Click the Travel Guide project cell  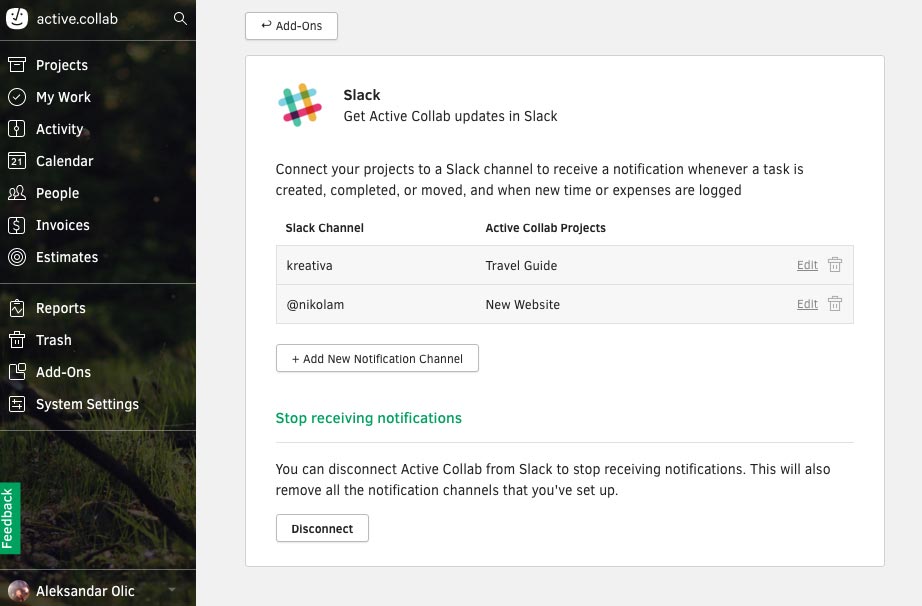click(521, 265)
